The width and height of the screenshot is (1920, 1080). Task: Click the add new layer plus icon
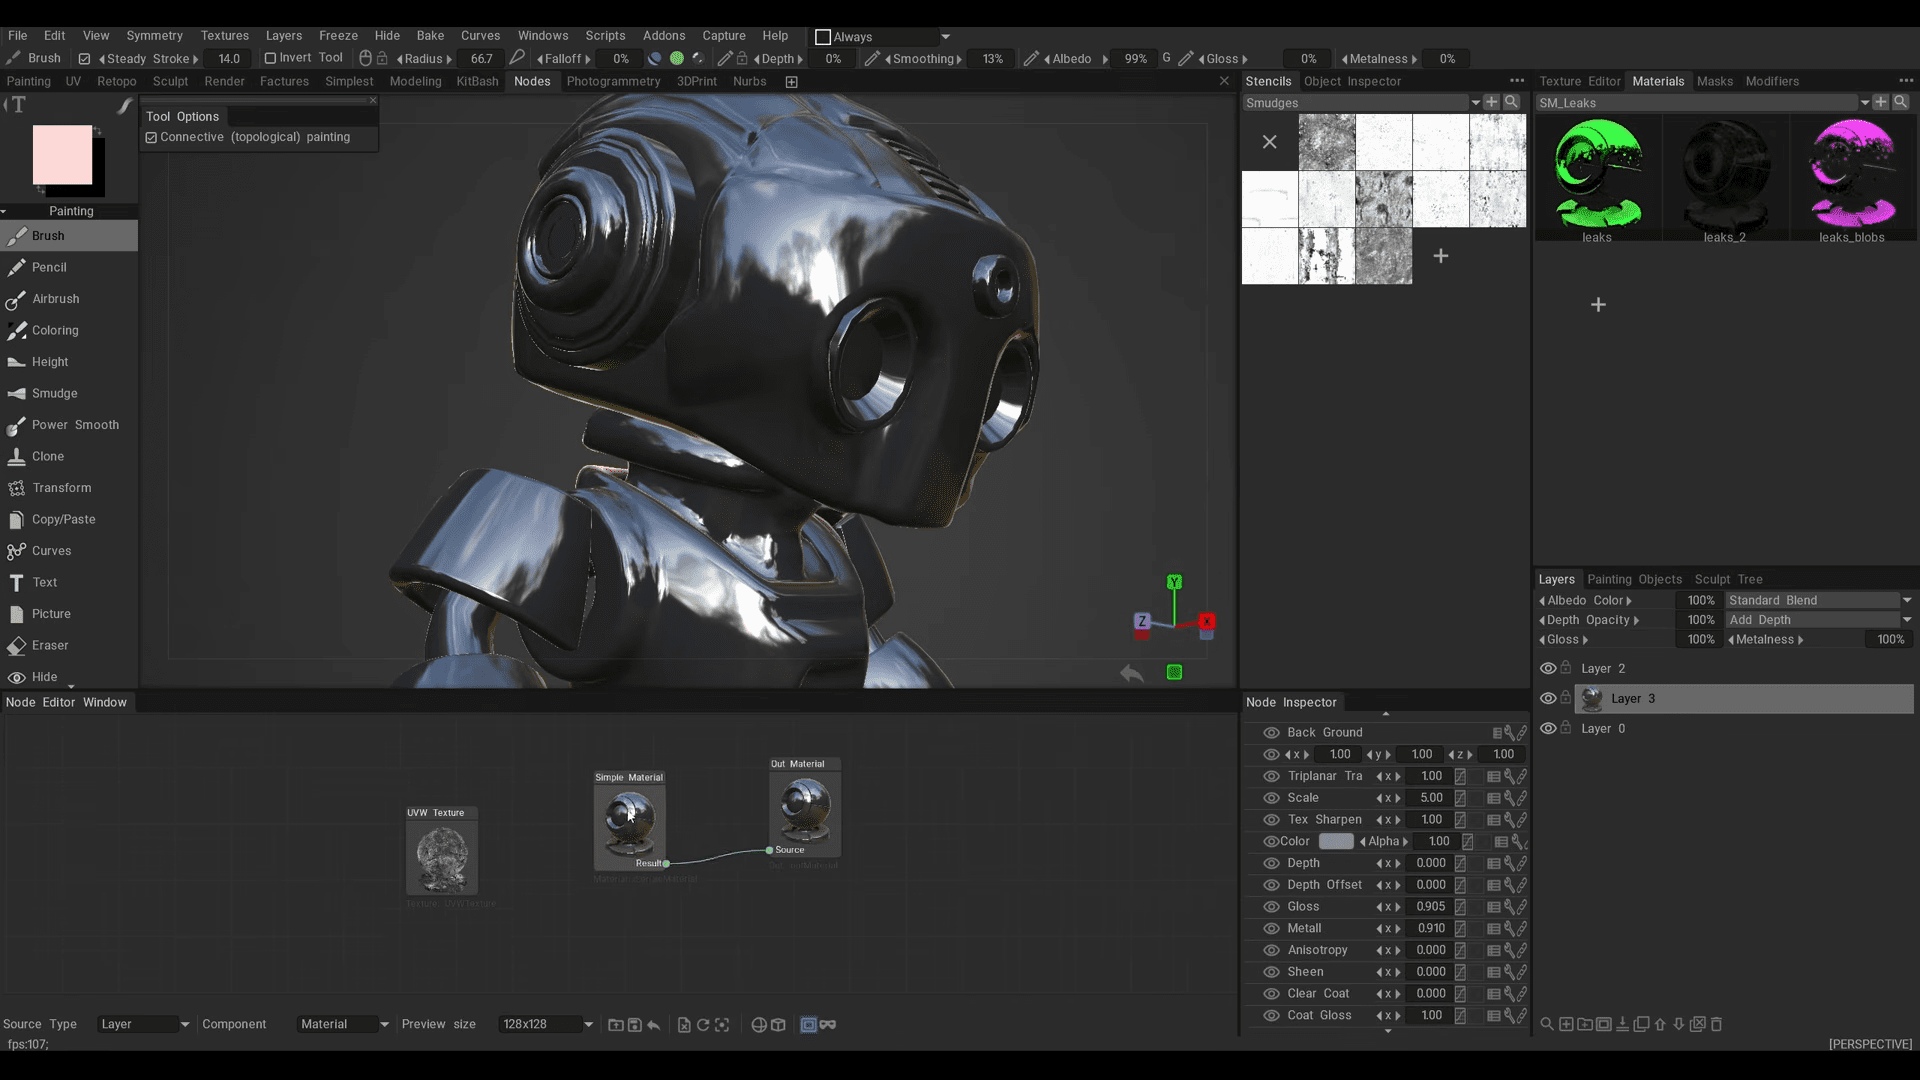click(1567, 1024)
